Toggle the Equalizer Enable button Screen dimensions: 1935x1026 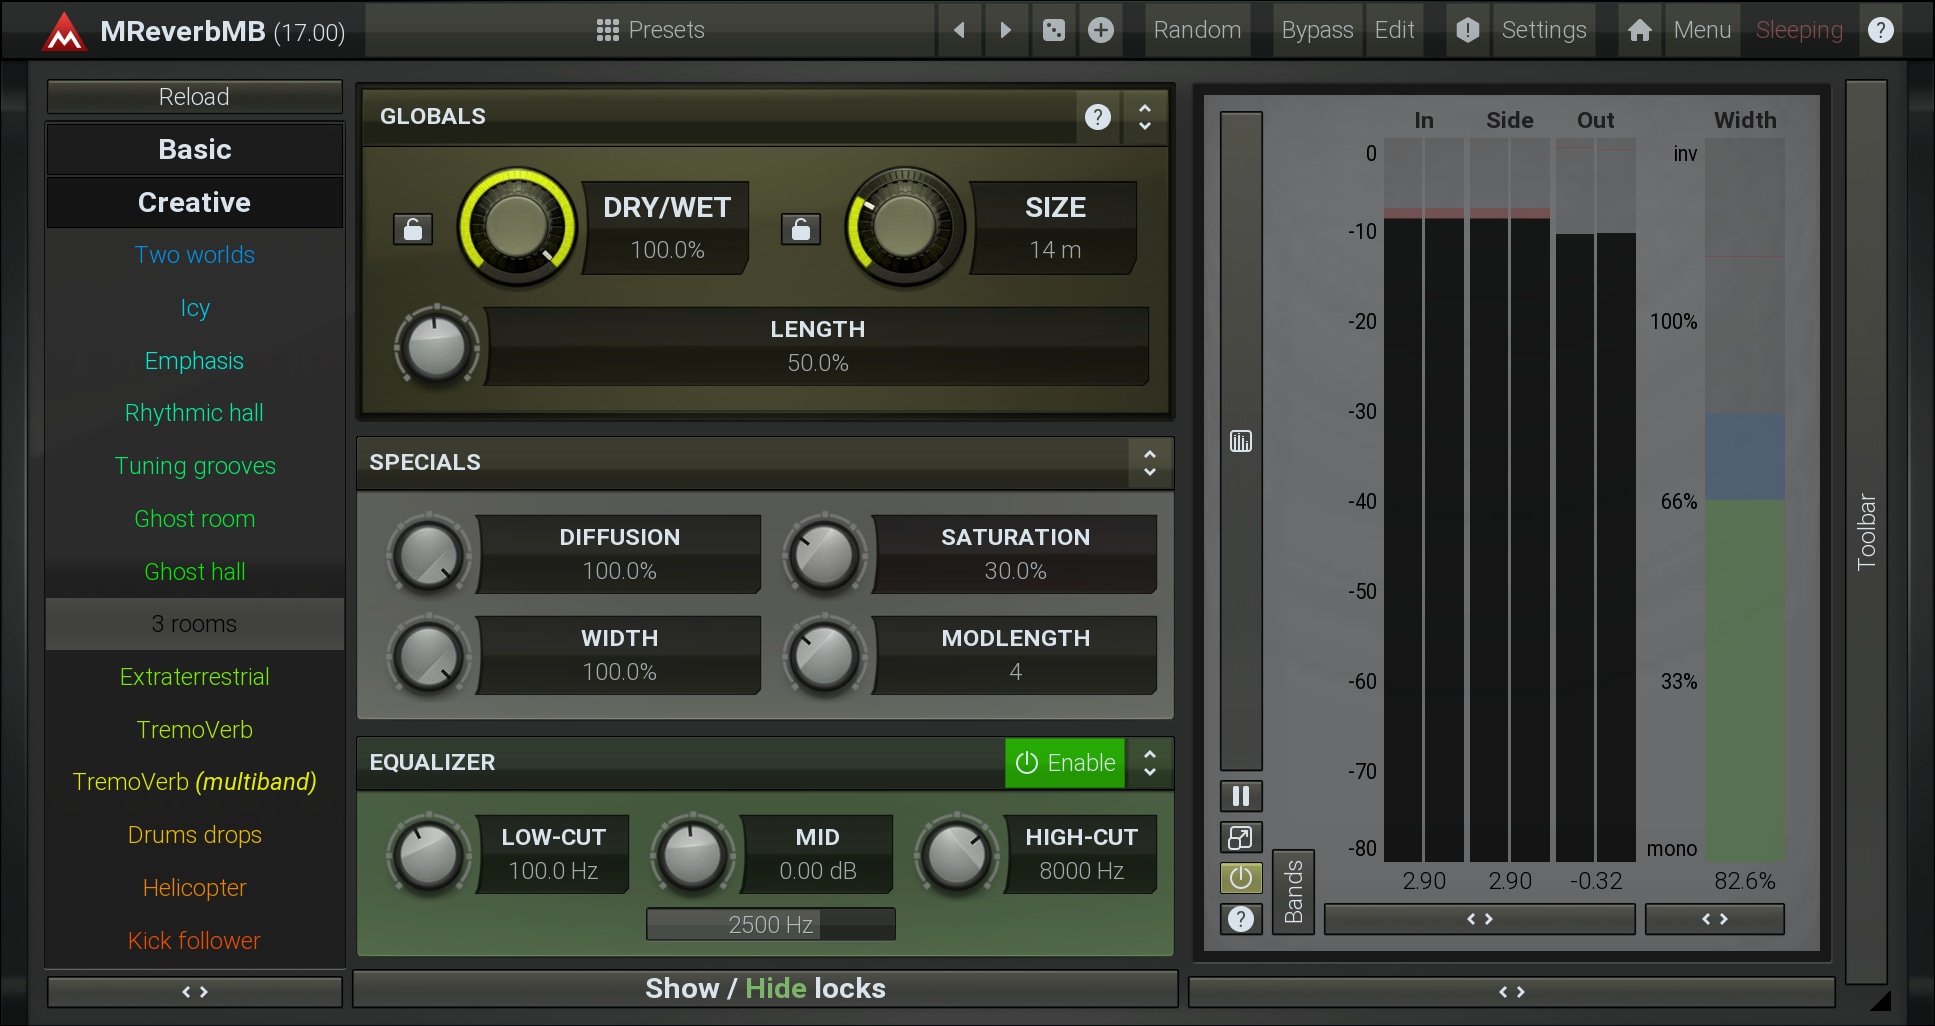tap(1065, 763)
